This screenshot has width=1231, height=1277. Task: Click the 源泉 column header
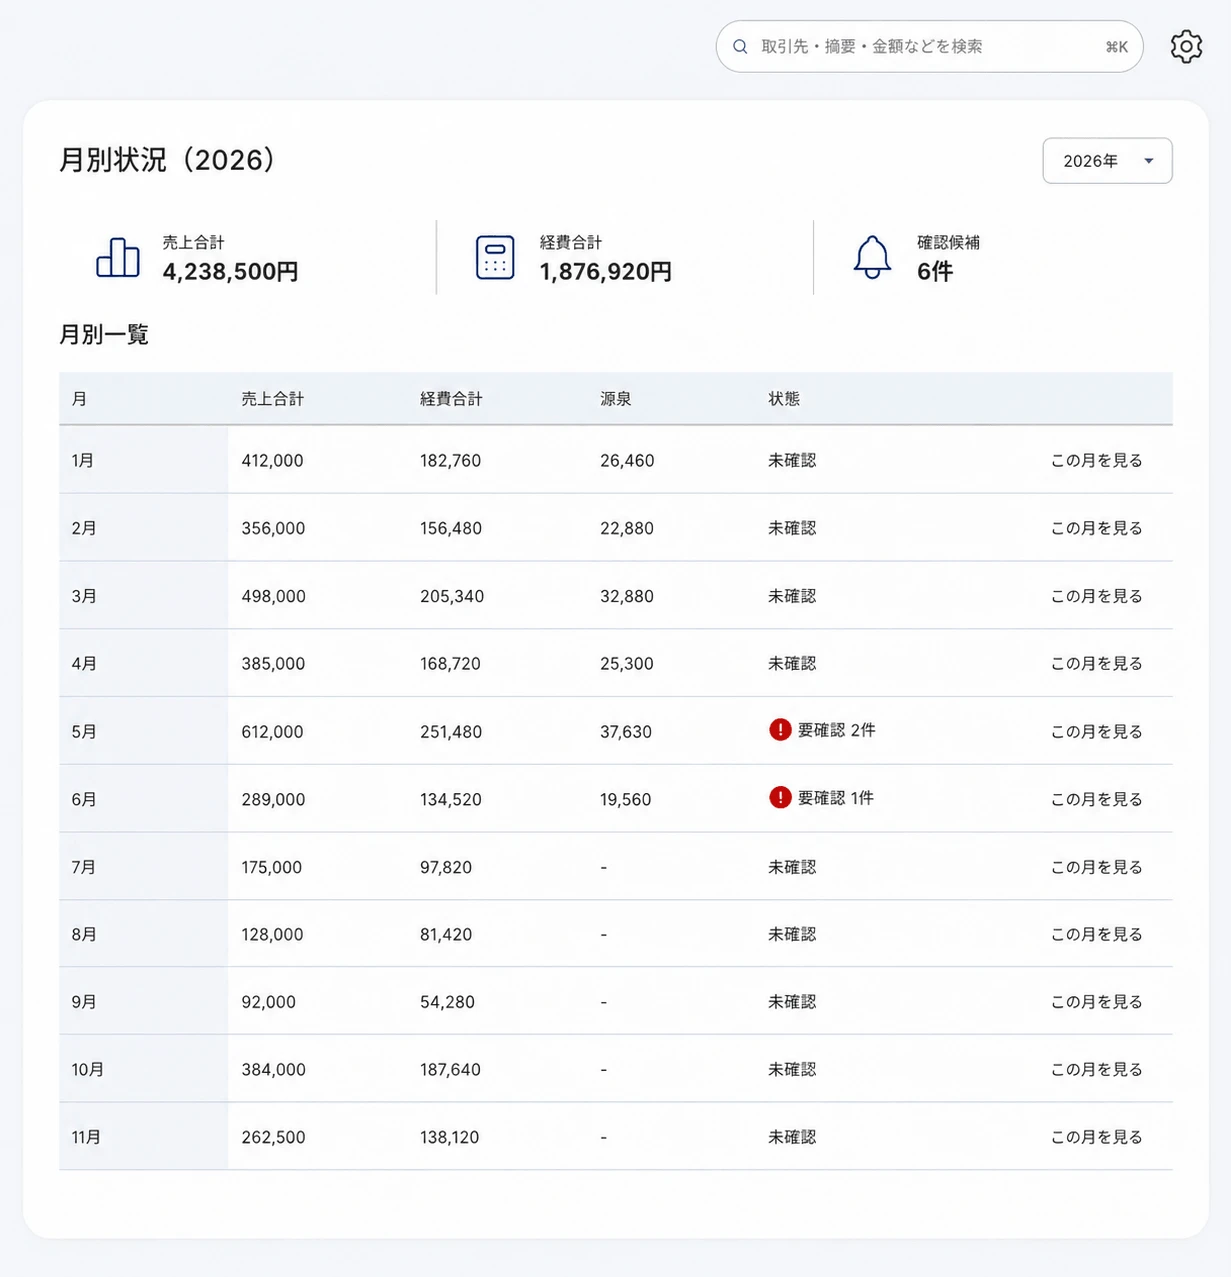(x=616, y=399)
